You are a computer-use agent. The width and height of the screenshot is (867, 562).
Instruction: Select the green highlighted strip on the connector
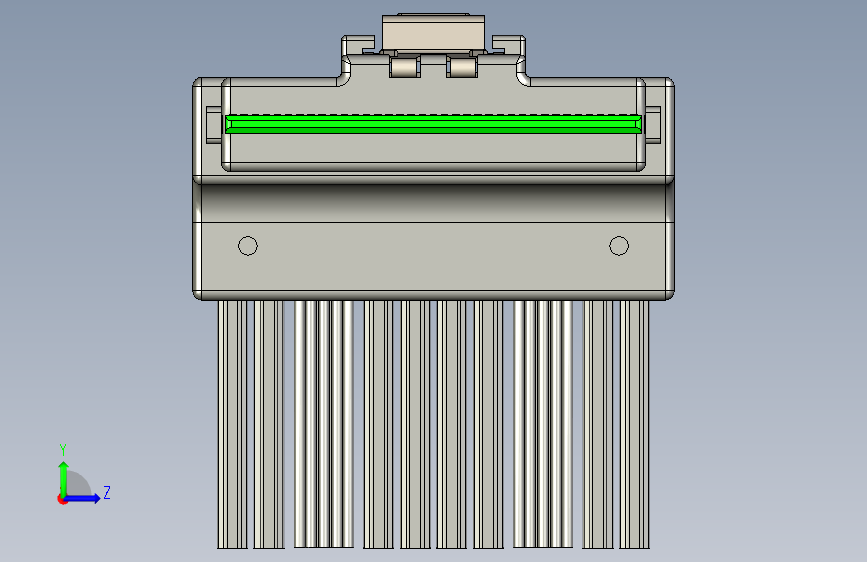point(434,124)
